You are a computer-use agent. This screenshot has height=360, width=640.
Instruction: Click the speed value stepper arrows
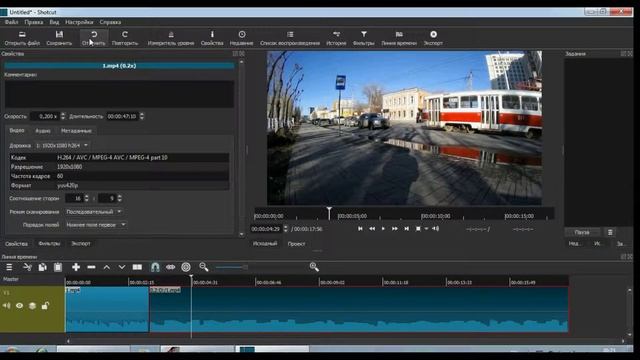62,116
